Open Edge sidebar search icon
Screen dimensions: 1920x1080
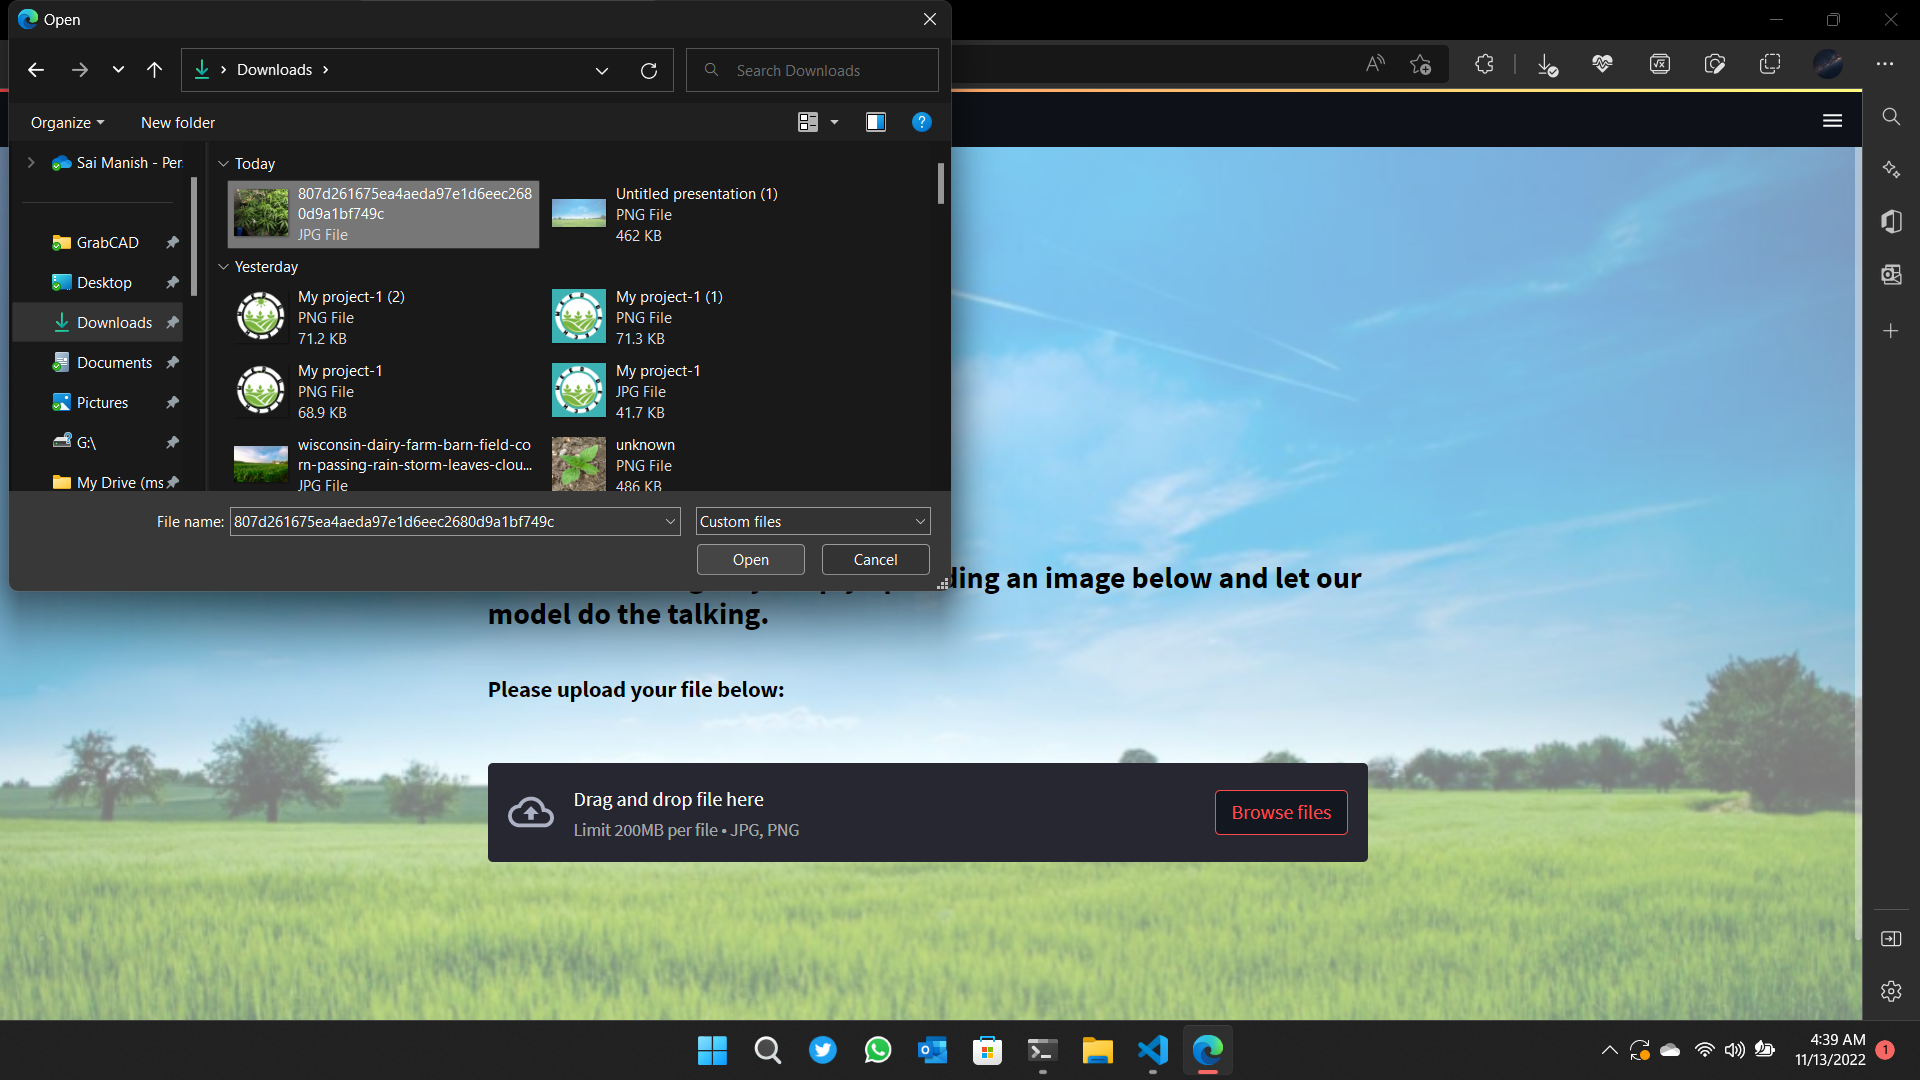point(1890,117)
